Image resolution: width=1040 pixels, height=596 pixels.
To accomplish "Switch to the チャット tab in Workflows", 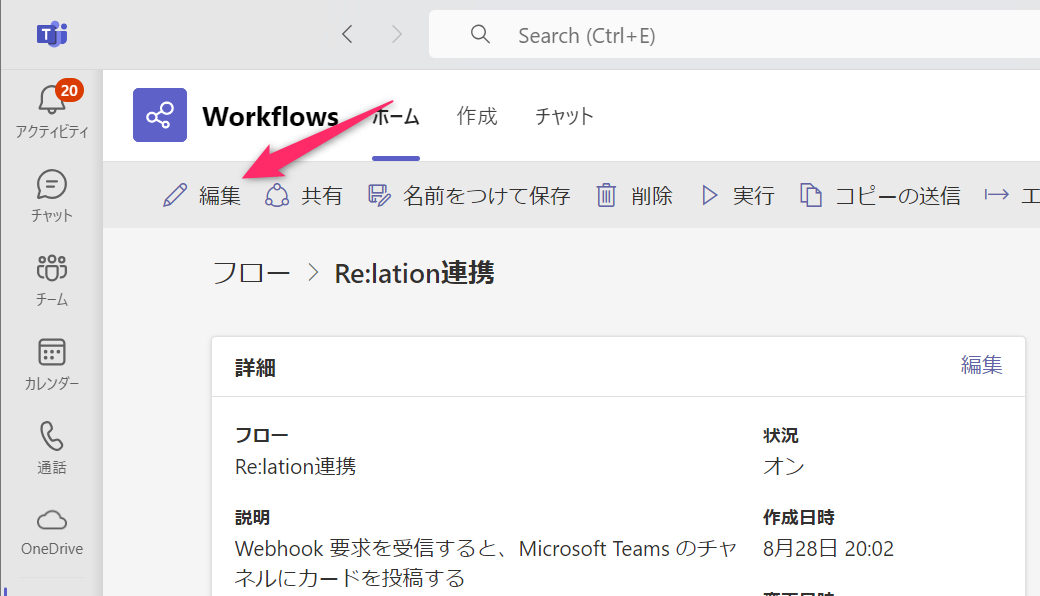I will point(564,117).
